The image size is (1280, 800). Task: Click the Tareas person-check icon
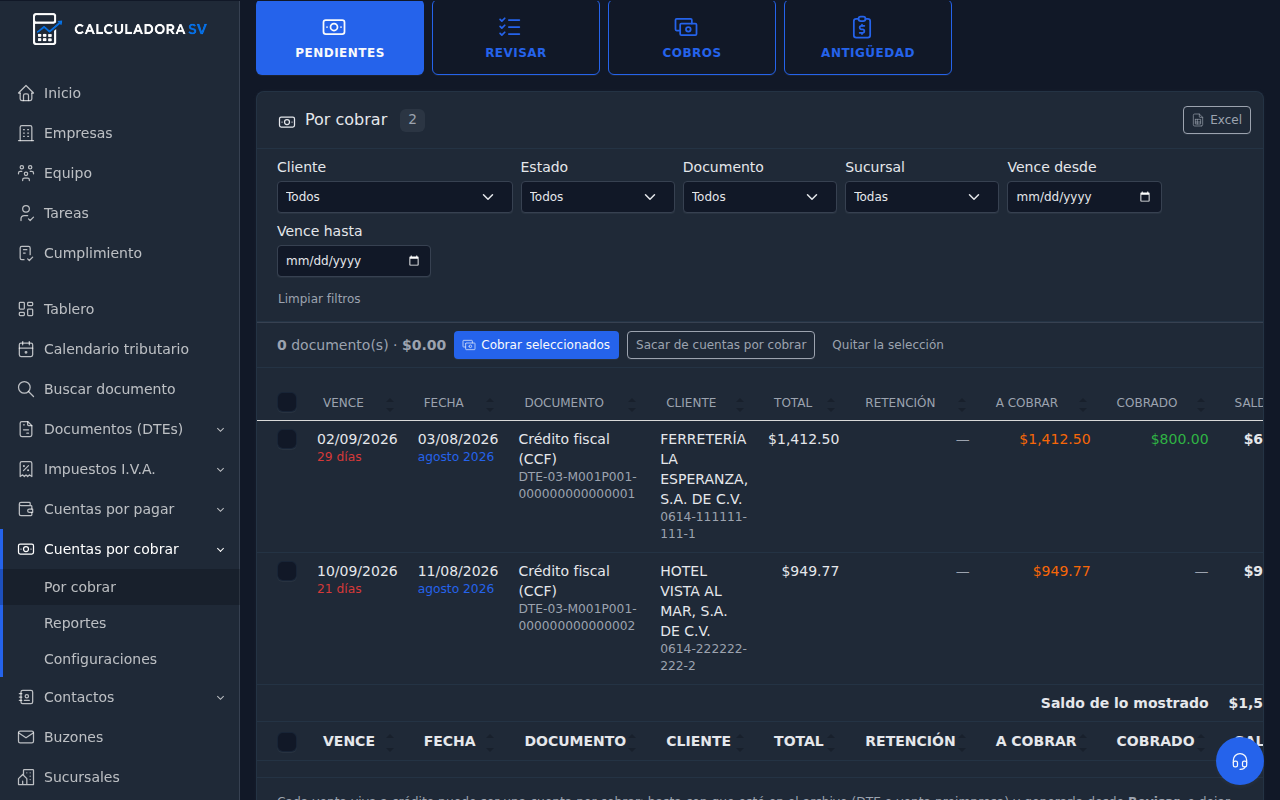(x=26, y=213)
